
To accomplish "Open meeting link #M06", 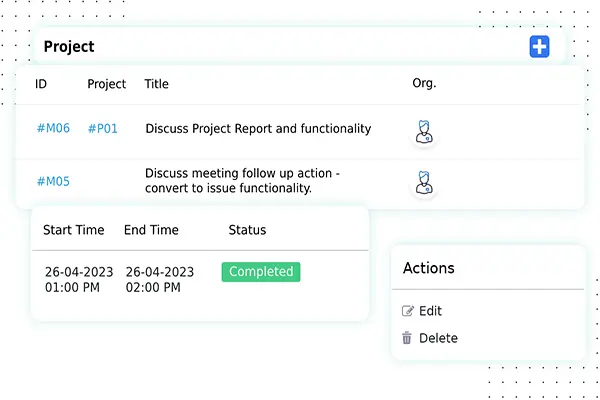I will (x=53, y=129).
